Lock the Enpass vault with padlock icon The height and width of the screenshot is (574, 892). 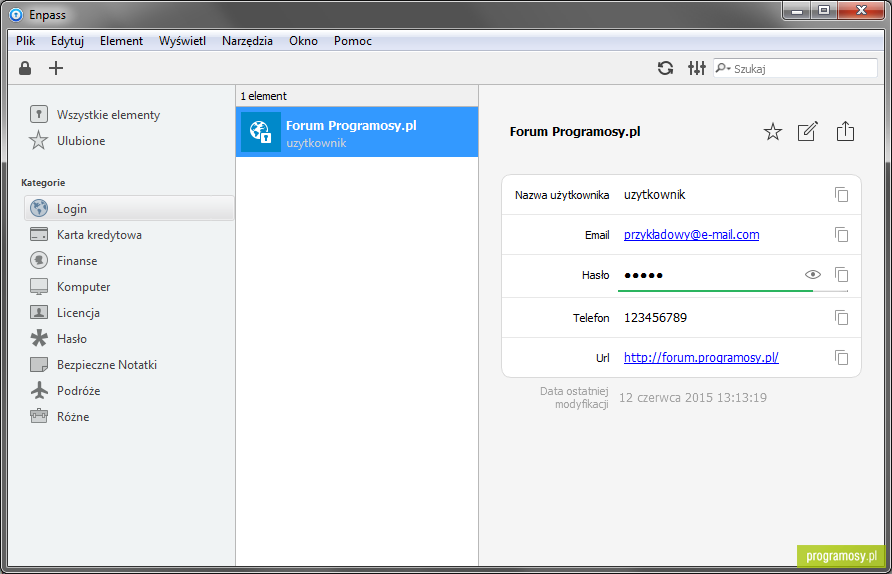25,68
